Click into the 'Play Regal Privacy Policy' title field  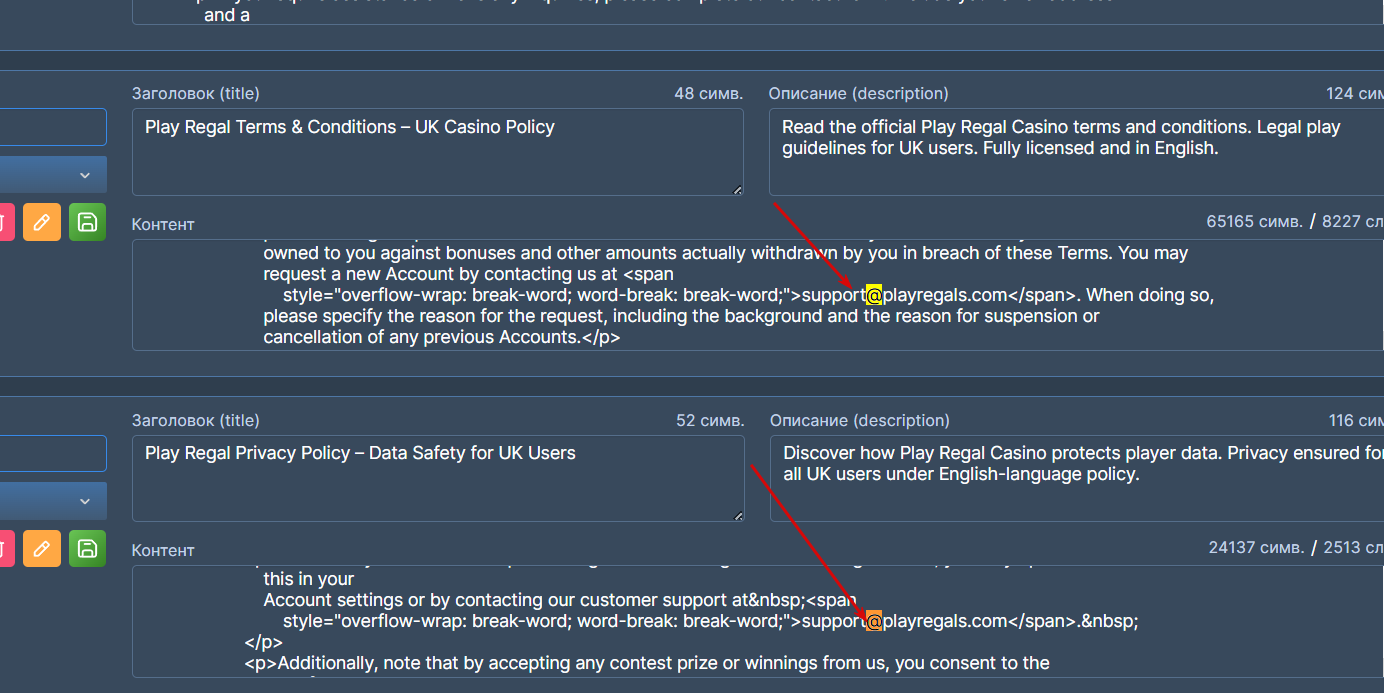point(438,478)
